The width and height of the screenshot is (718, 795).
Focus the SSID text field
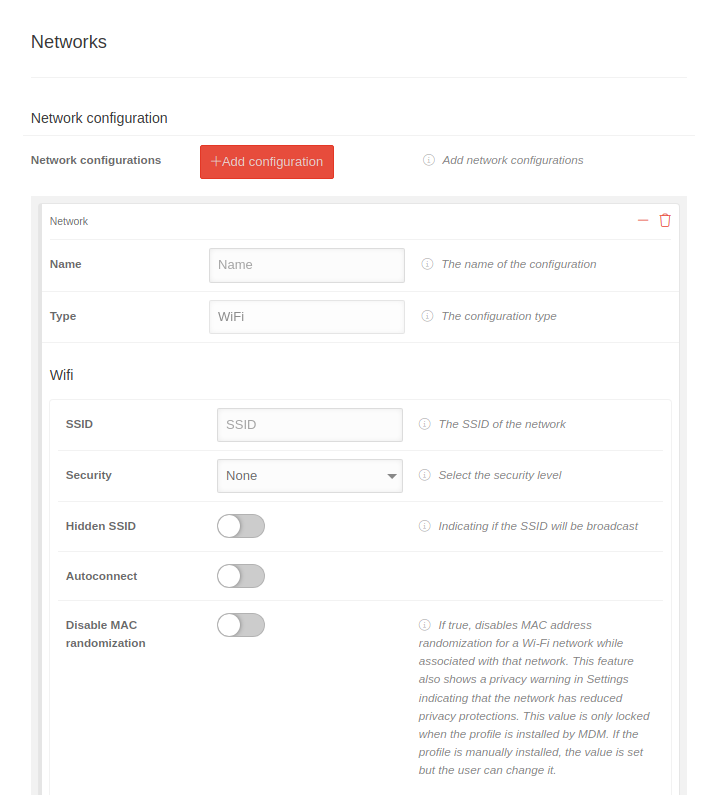pyautogui.click(x=309, y=425)
